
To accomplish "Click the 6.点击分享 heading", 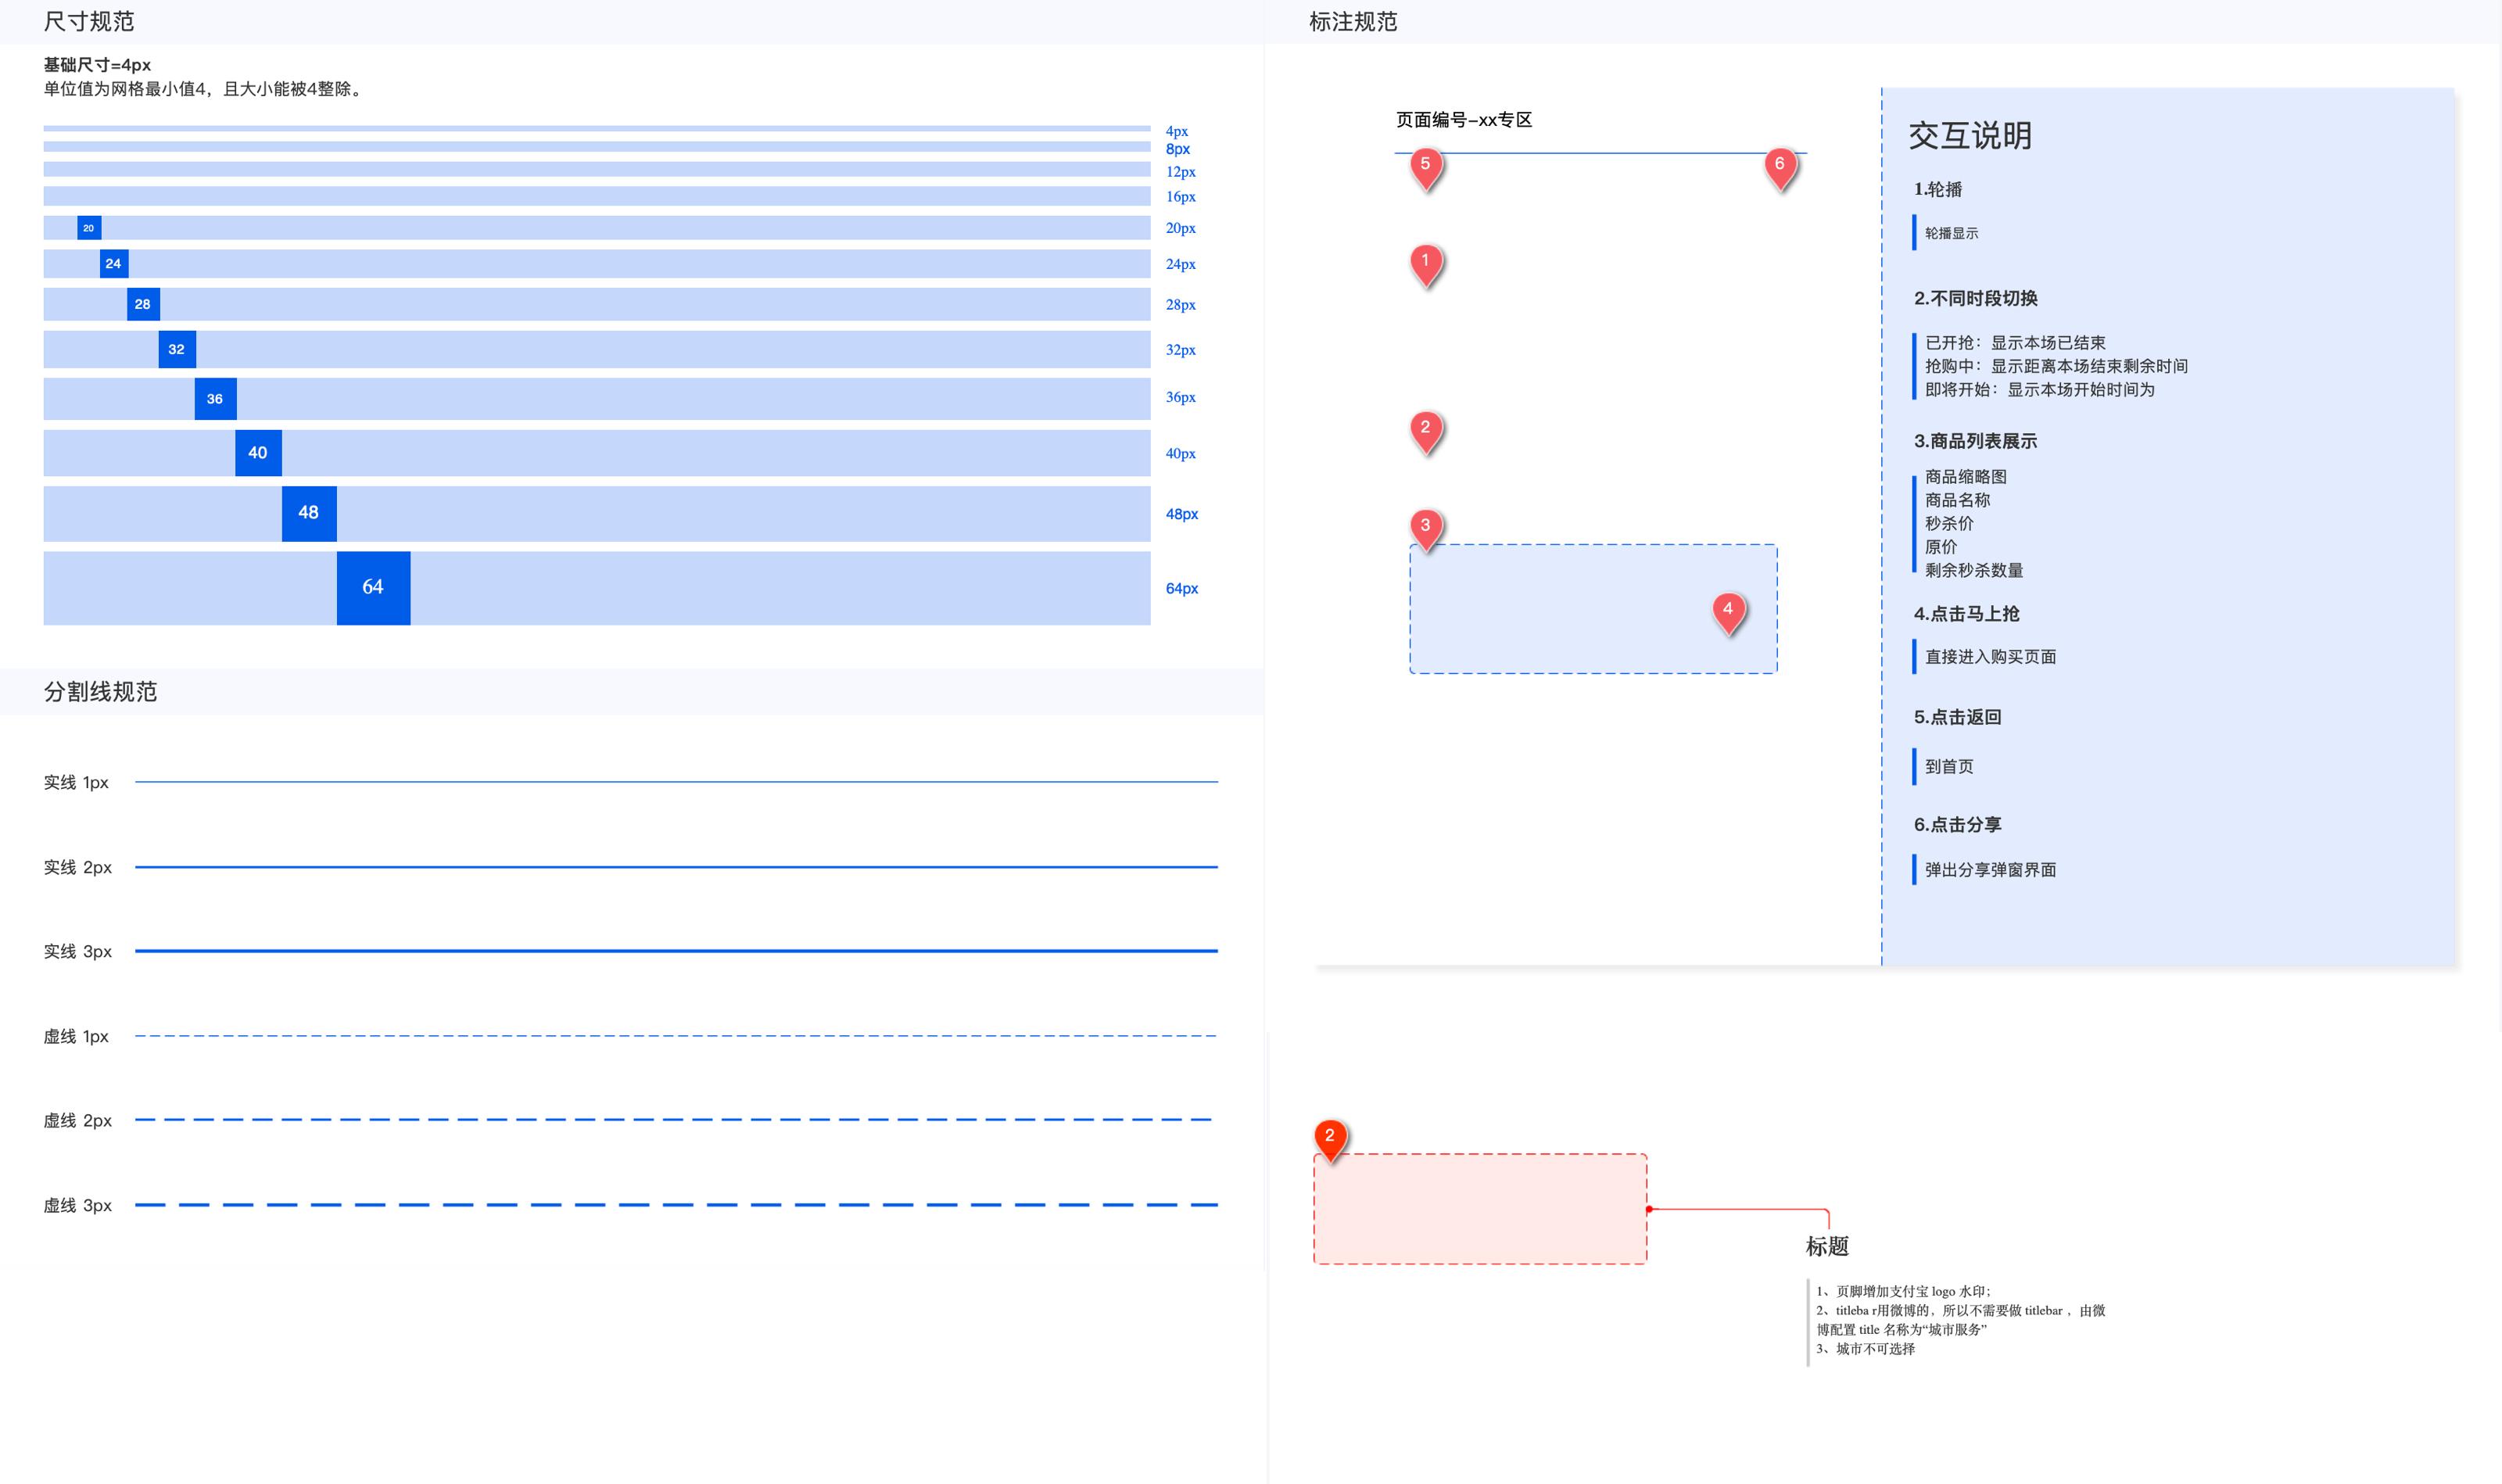I will click(1957, 825).
